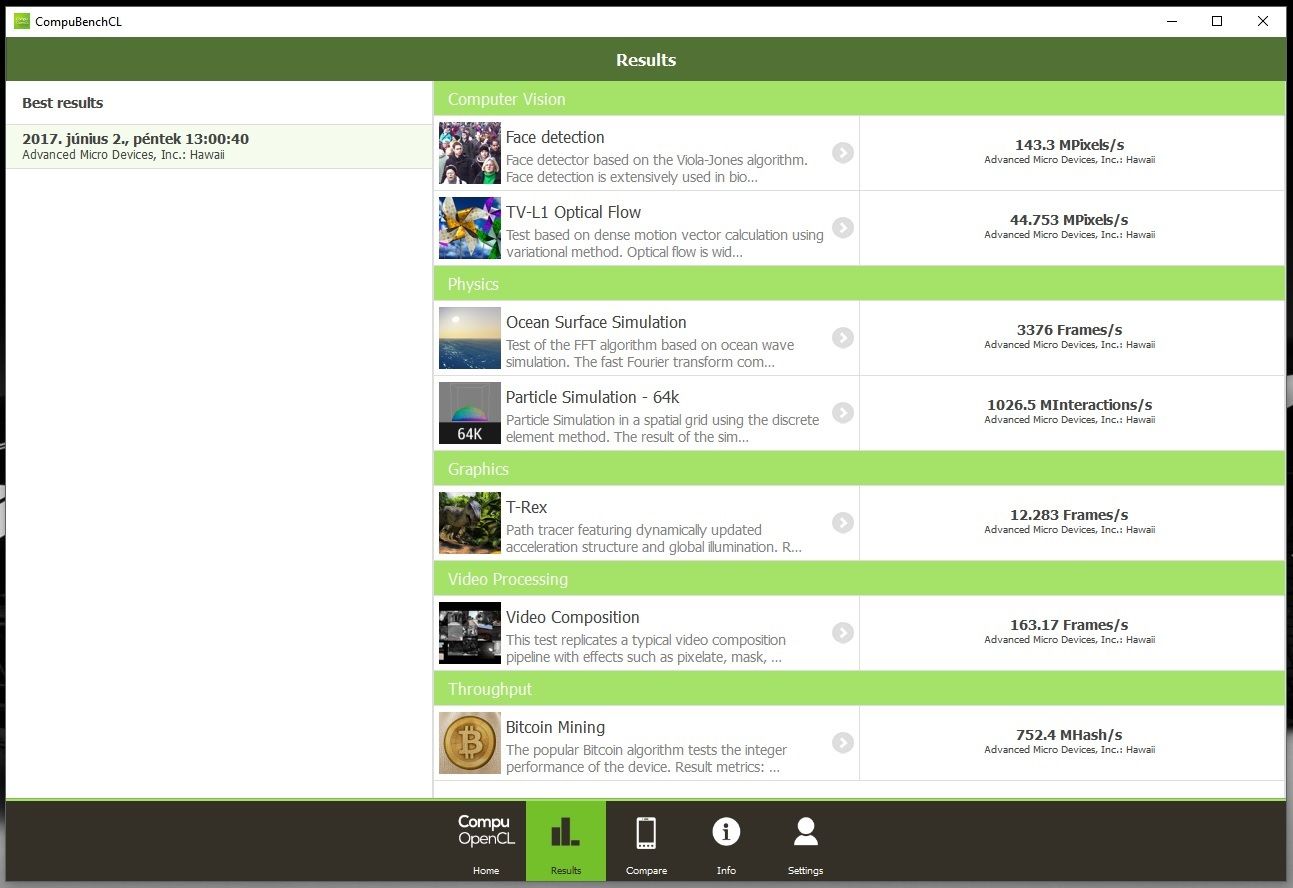Viewport: 1293px width, 888px height.
Task: Click the Ocean Surface Simulation thumbnail
Action: (470, 338)
